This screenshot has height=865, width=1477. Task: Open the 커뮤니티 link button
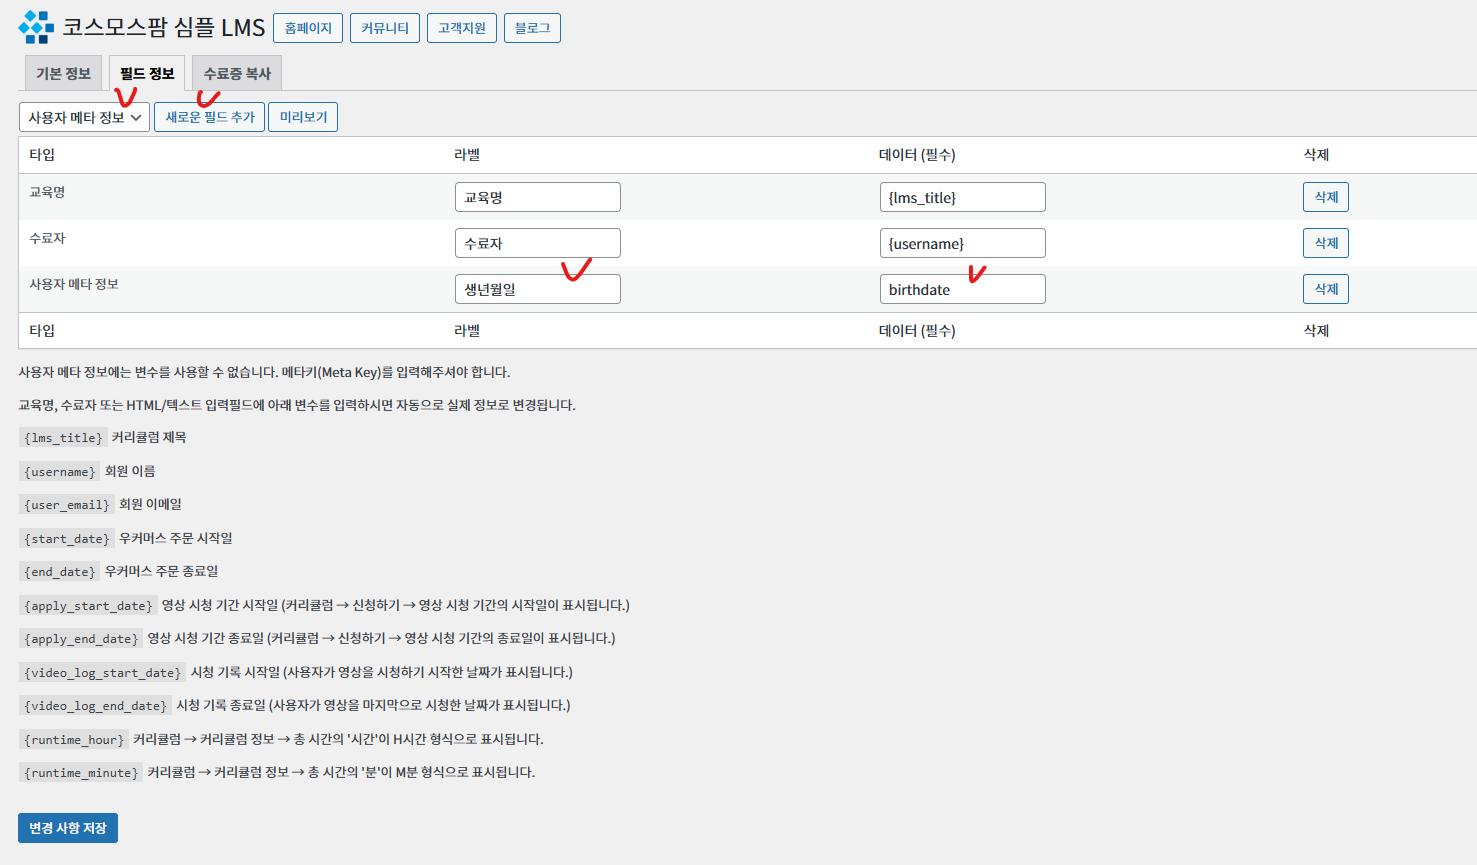pyautogui.click(x=385, y=28)
